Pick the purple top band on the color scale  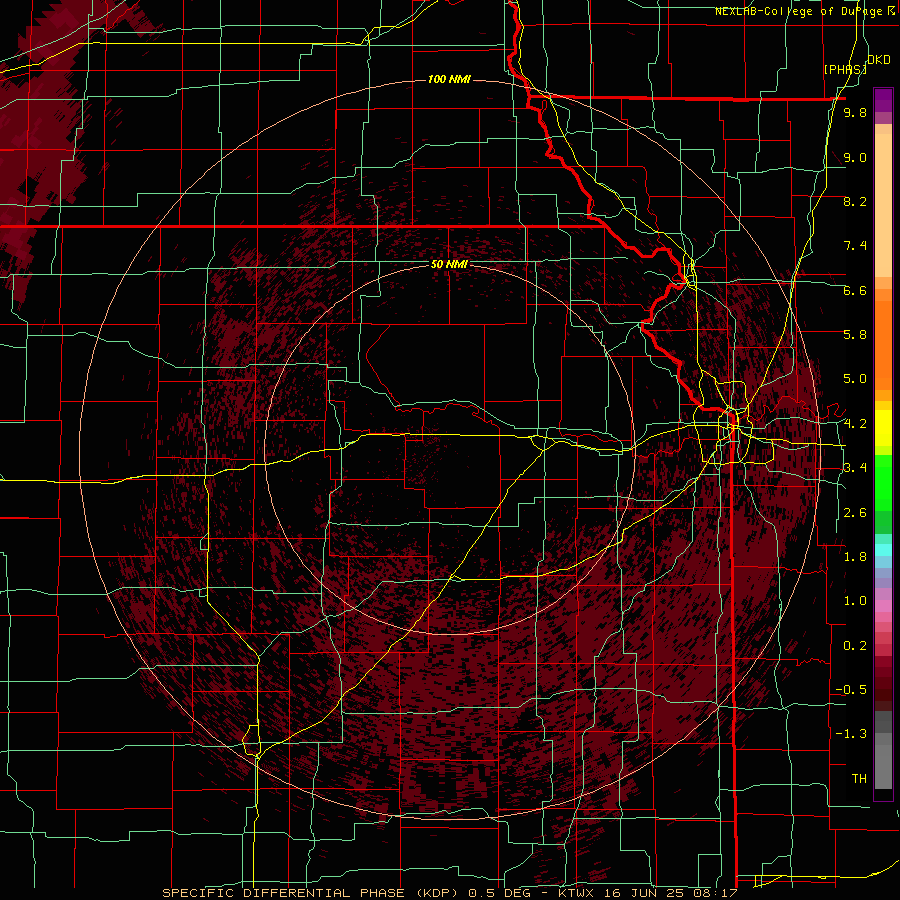[883, 100]
